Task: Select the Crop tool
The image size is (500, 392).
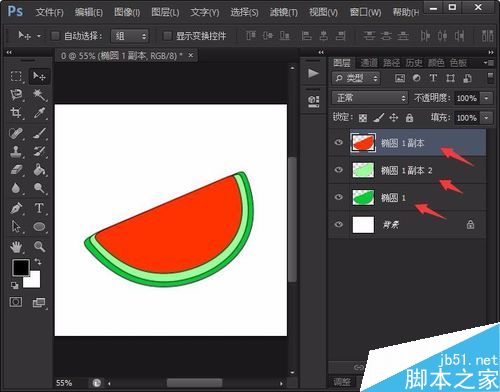Action: tap(16, 113)
